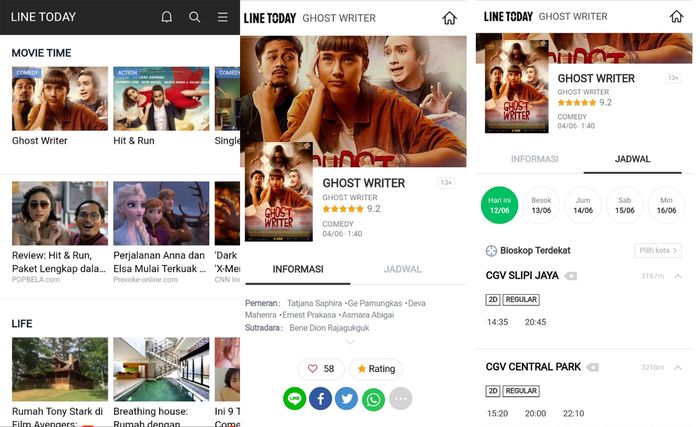Click the 58 likes count

coord(329,368)
